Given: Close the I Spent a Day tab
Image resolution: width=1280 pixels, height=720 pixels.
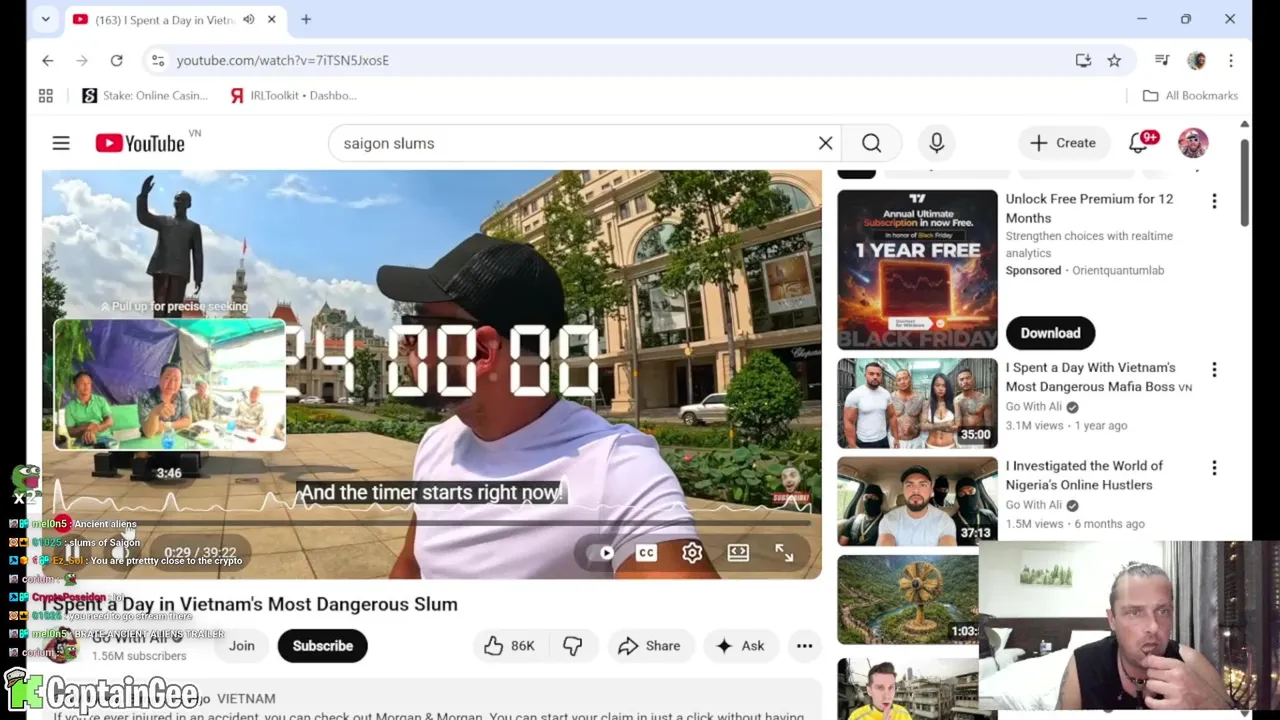Looking at the screenshot, I should 271,19.
